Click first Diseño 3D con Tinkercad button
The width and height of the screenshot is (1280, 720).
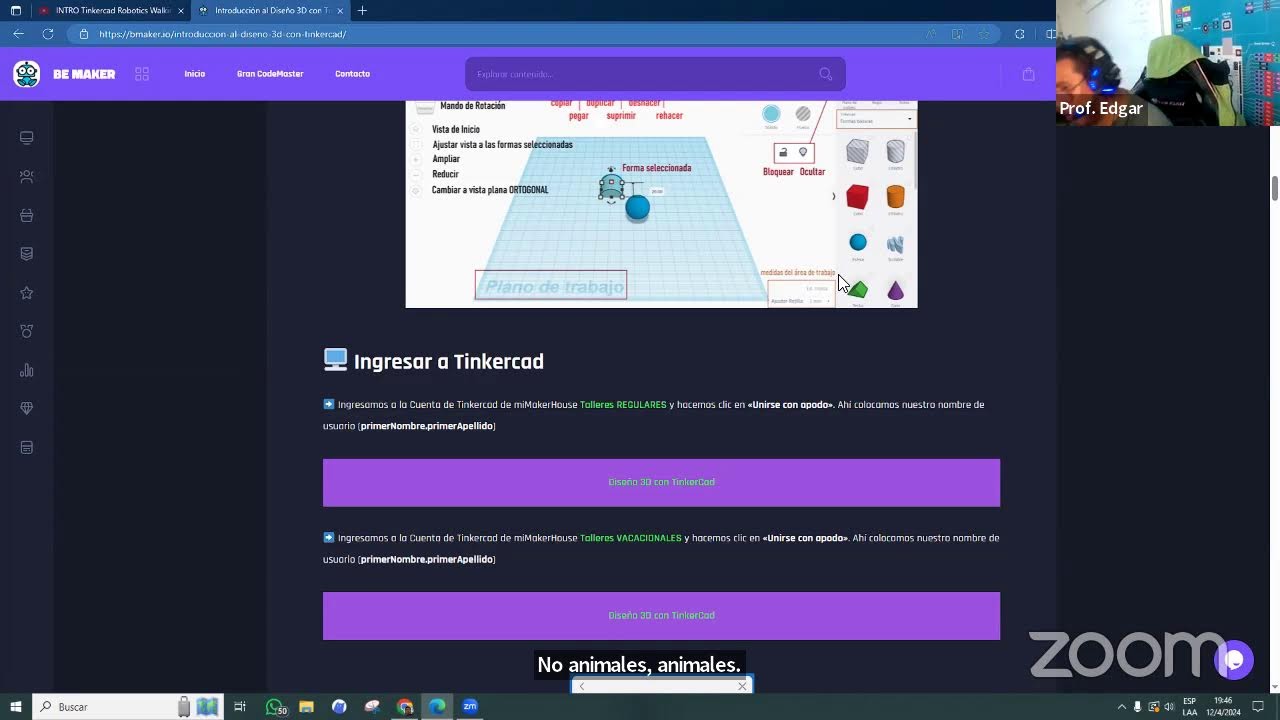pos(661,482)
